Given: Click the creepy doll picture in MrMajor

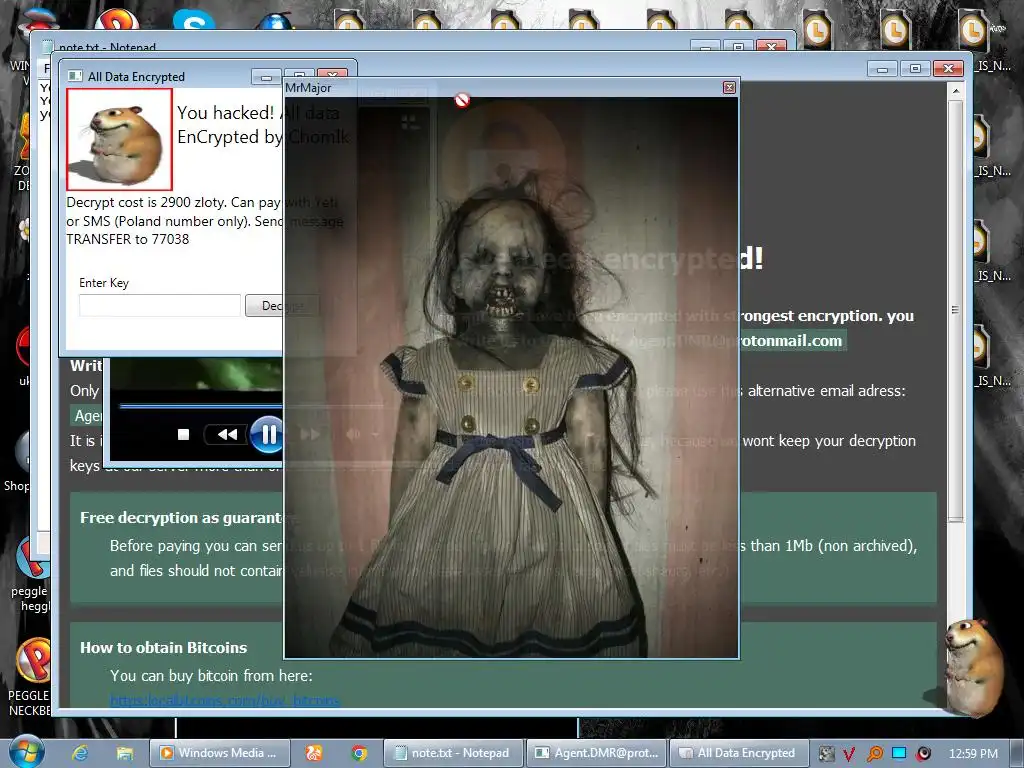Looking at the screenshot, I should click(511, 377).
